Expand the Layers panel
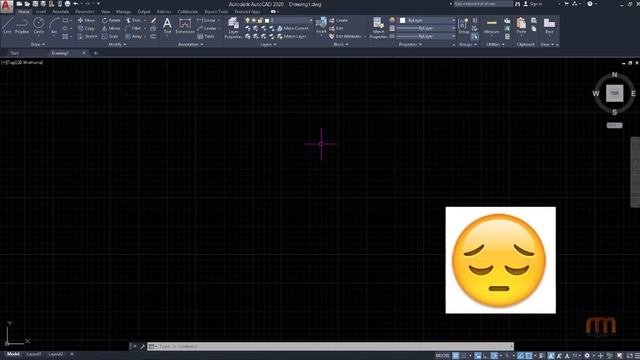The image size is (640, 360). click(x=268, y=44)
